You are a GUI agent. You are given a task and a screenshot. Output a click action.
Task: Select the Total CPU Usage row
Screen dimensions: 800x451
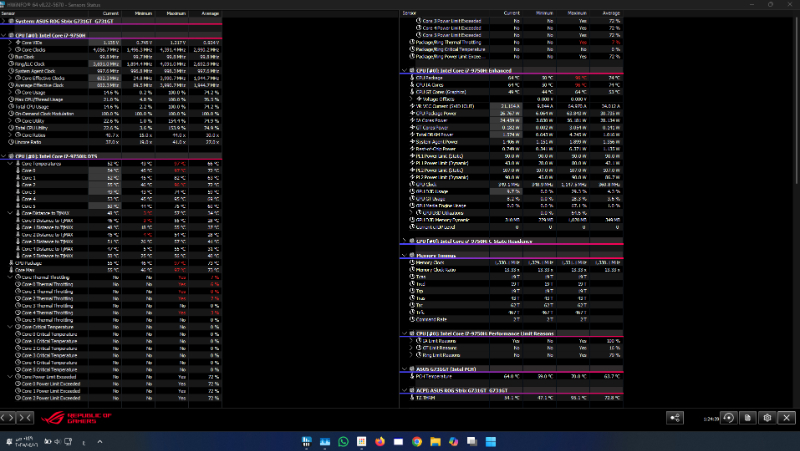(111, 107)
